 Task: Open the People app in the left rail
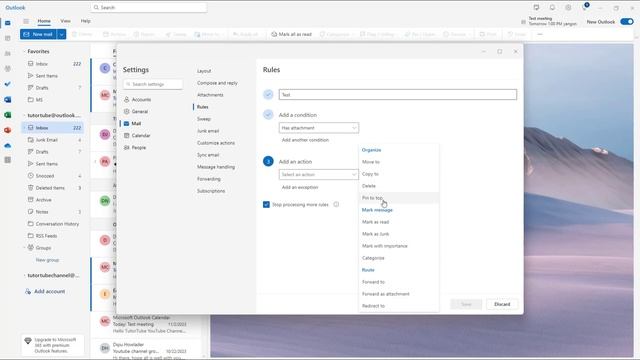pyautogui.click(x=8, y=53)
